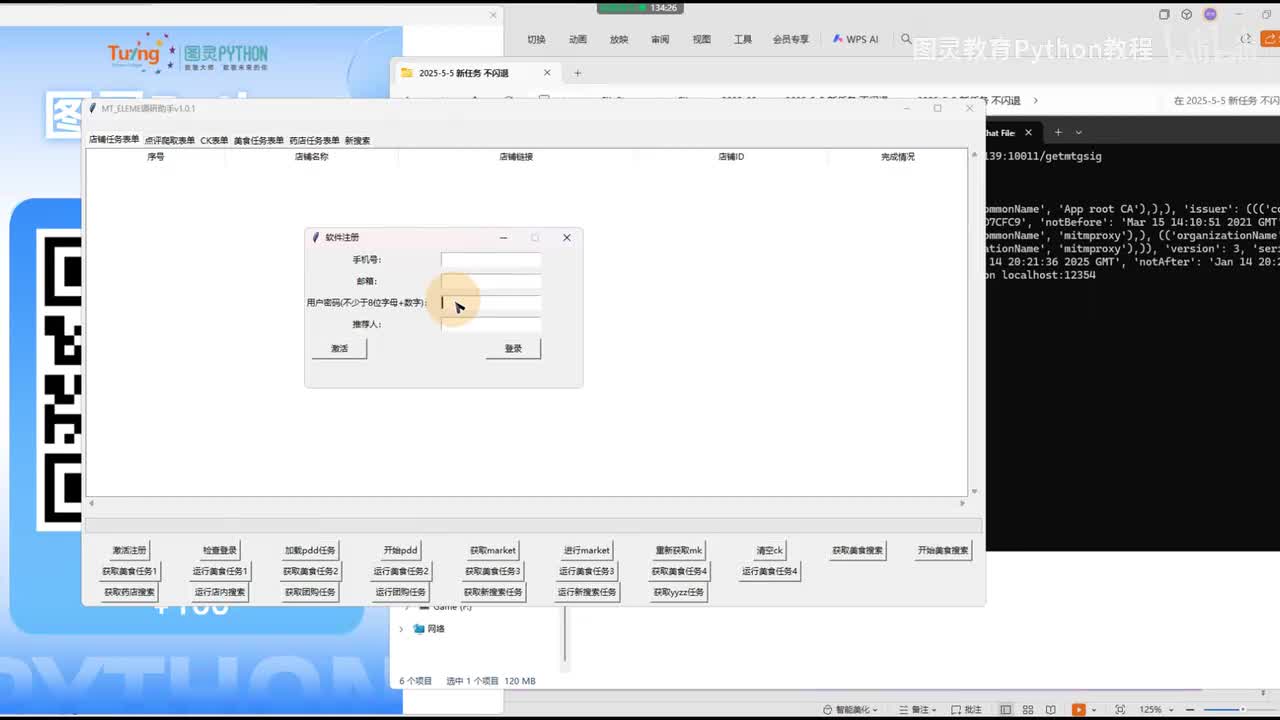Click the 获取美食任务4 button
This screenshot has height=720, width=1280.
[x=679, y=571]
